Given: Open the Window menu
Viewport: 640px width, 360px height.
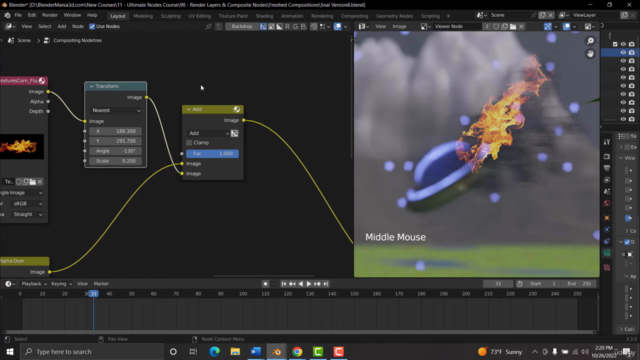Looking at the screenshot, I should tap(72, 15).
